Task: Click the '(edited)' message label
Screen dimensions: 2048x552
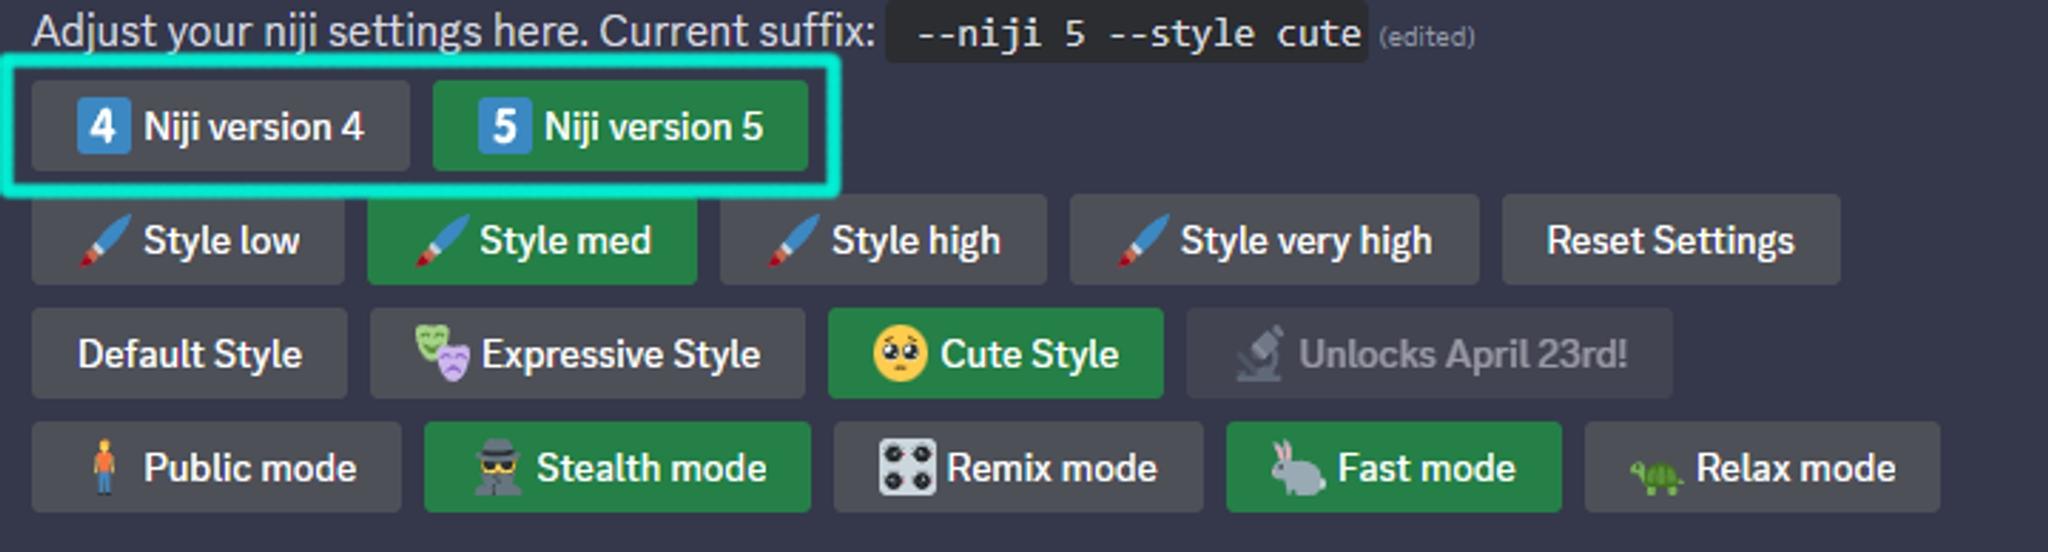Action: [1426, 38]
